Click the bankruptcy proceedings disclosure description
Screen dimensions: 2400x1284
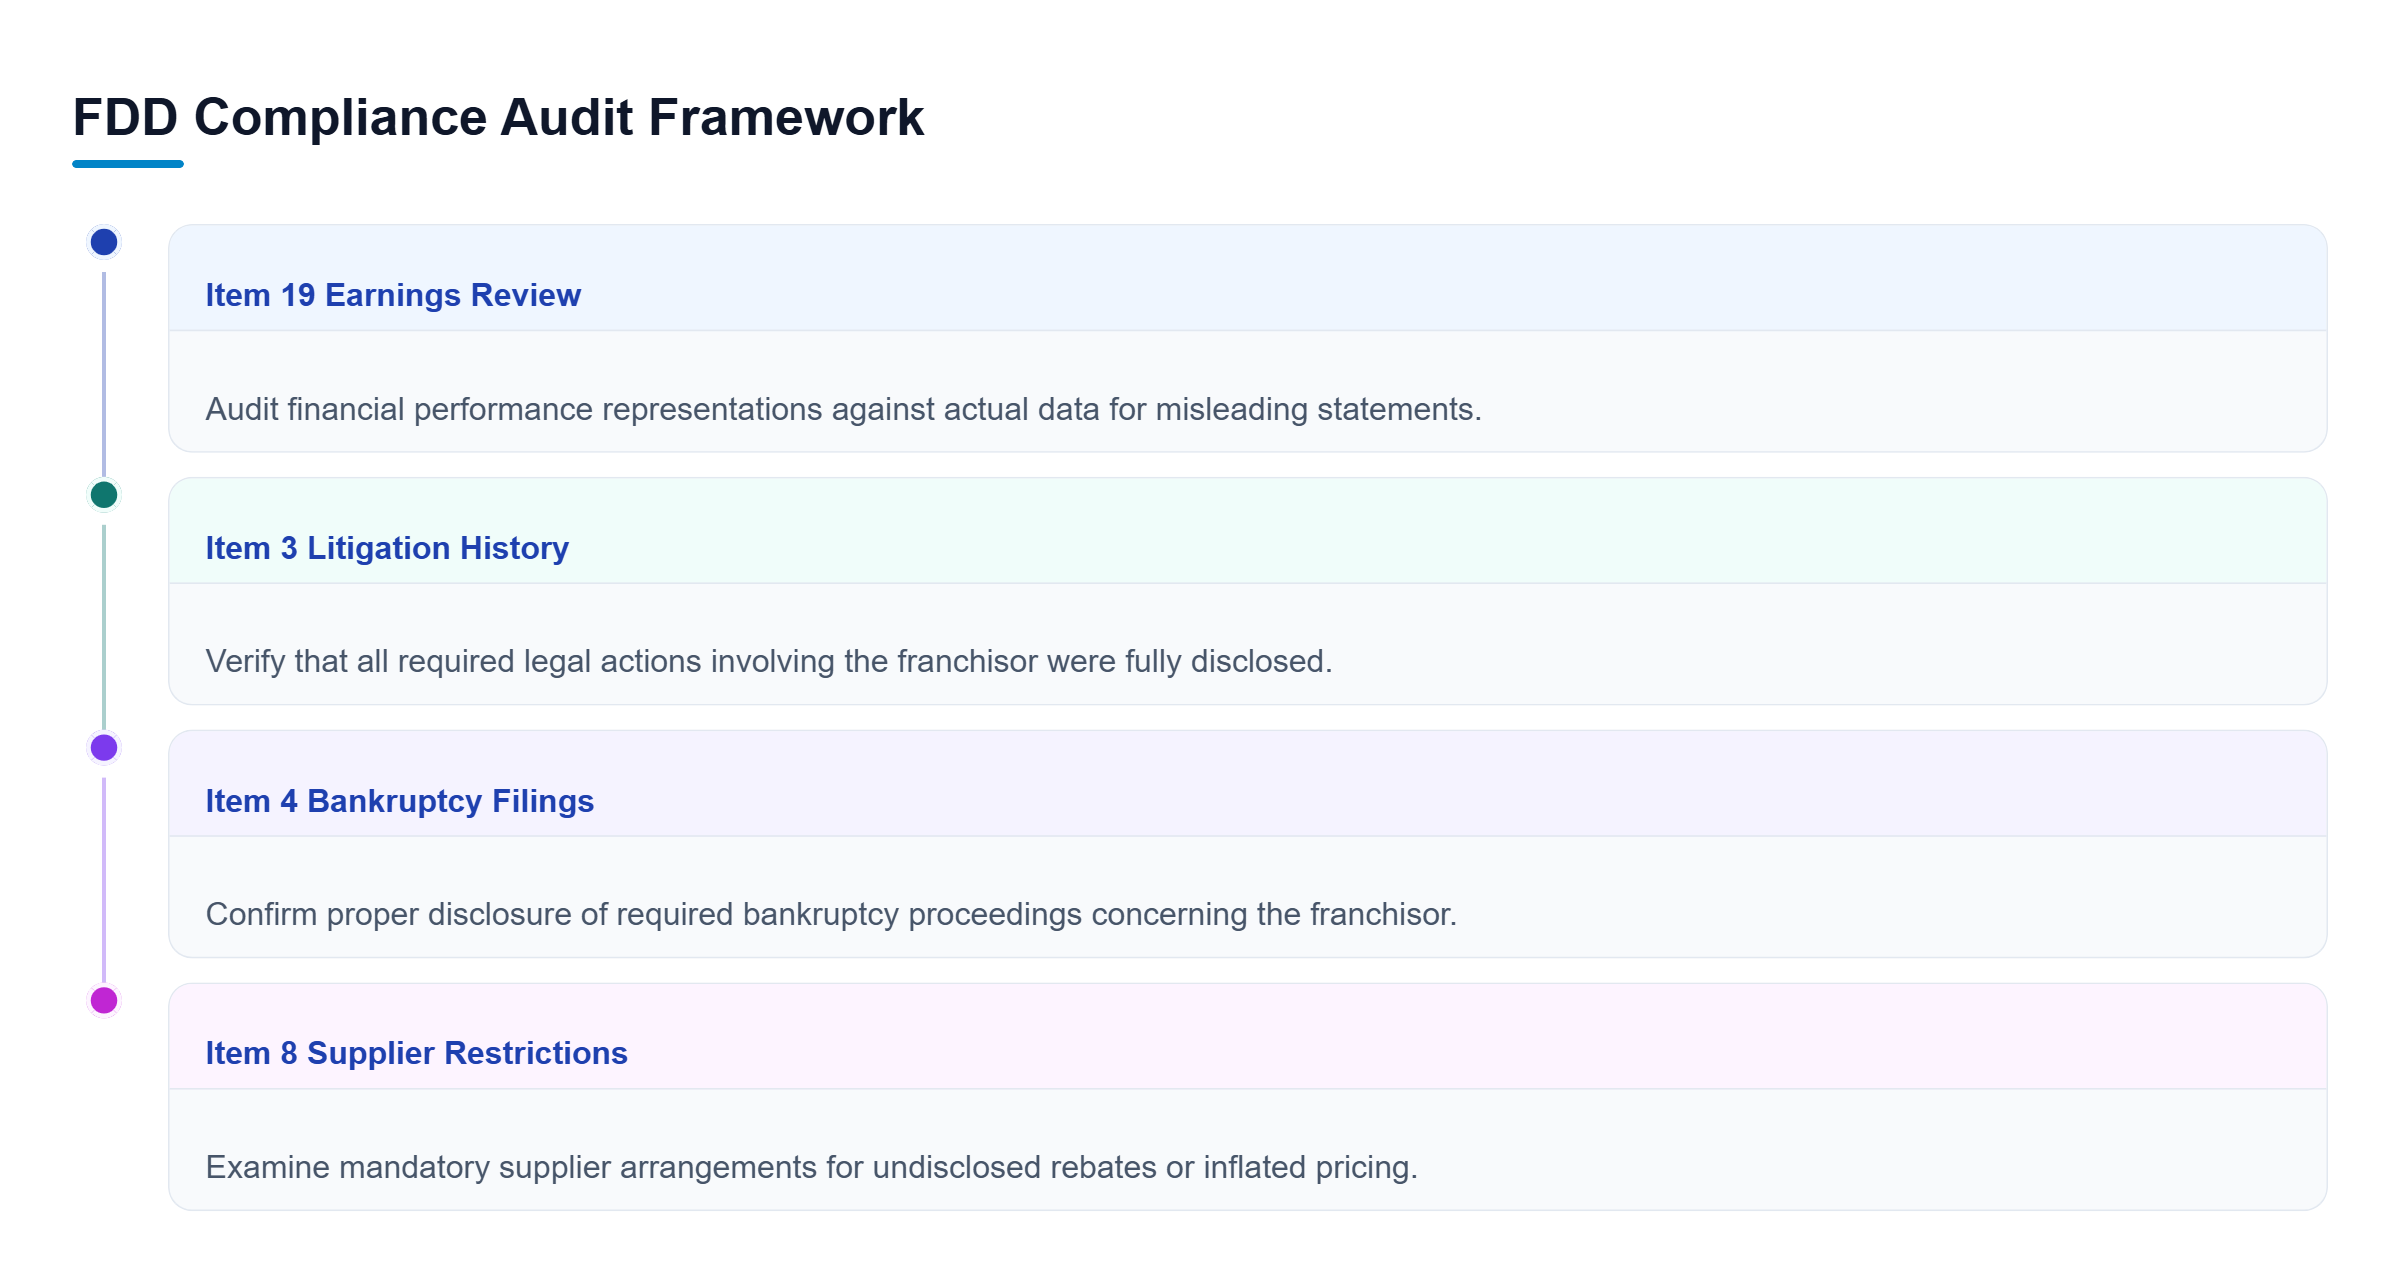click(831, 914)
